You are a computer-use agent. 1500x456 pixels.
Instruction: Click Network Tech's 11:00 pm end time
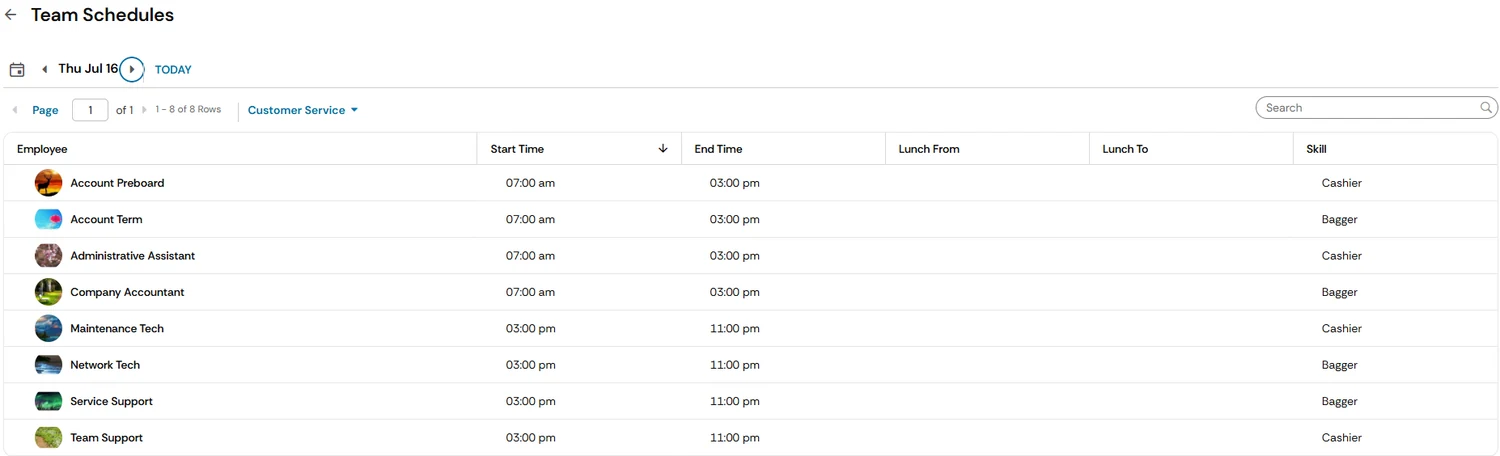click(735, 365)
